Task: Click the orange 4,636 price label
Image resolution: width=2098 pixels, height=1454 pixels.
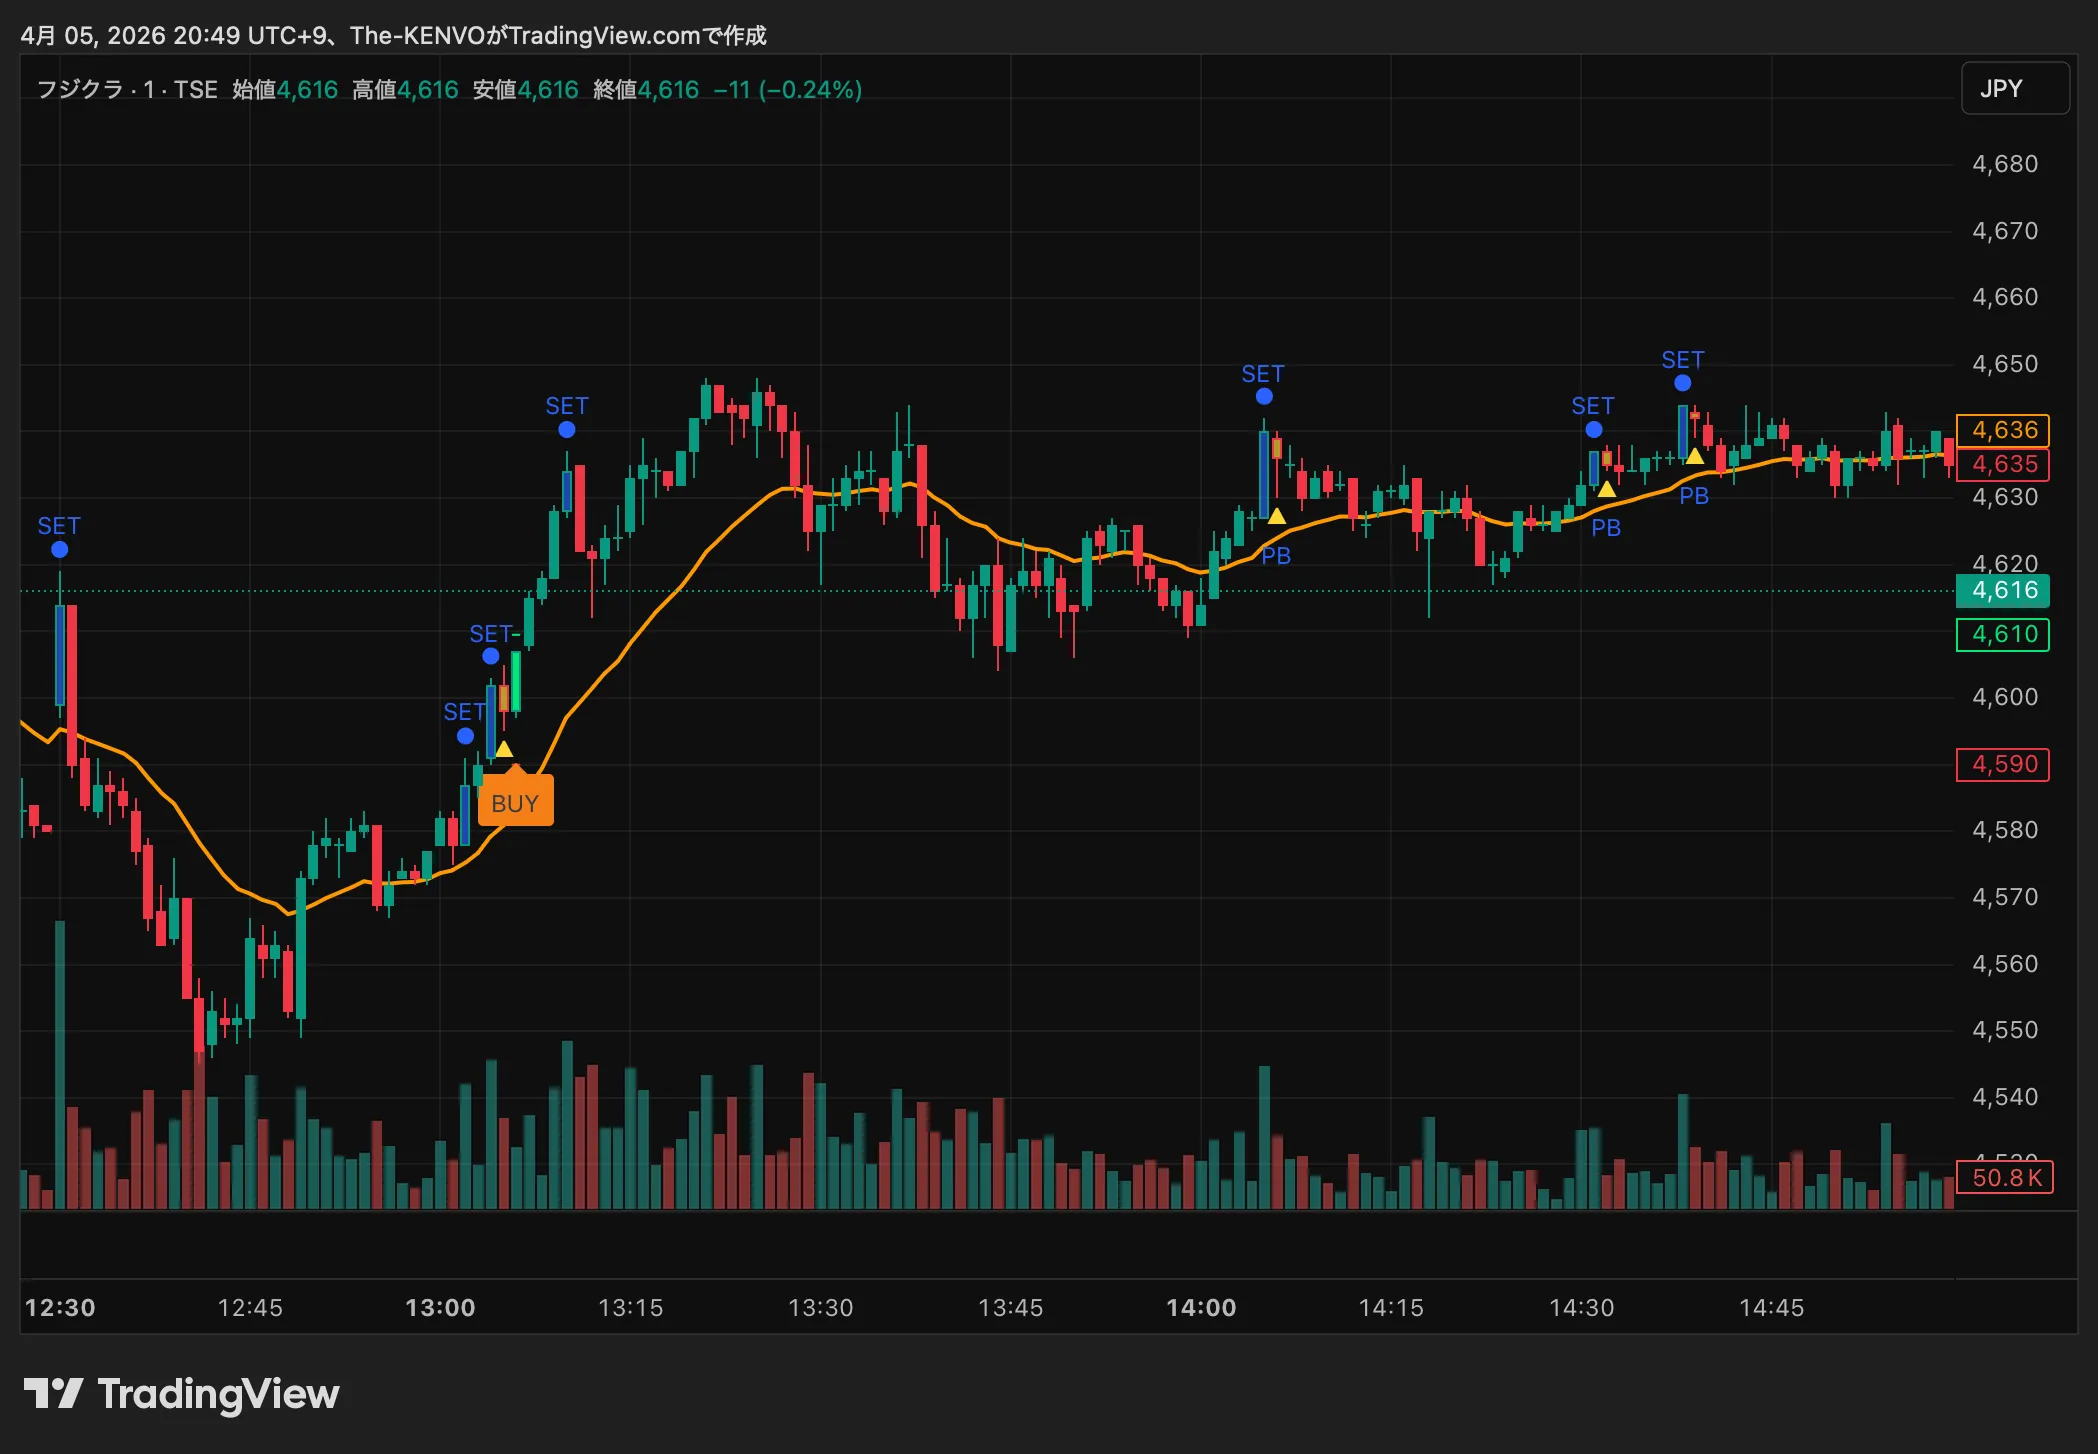Action: pos(2003,430)
